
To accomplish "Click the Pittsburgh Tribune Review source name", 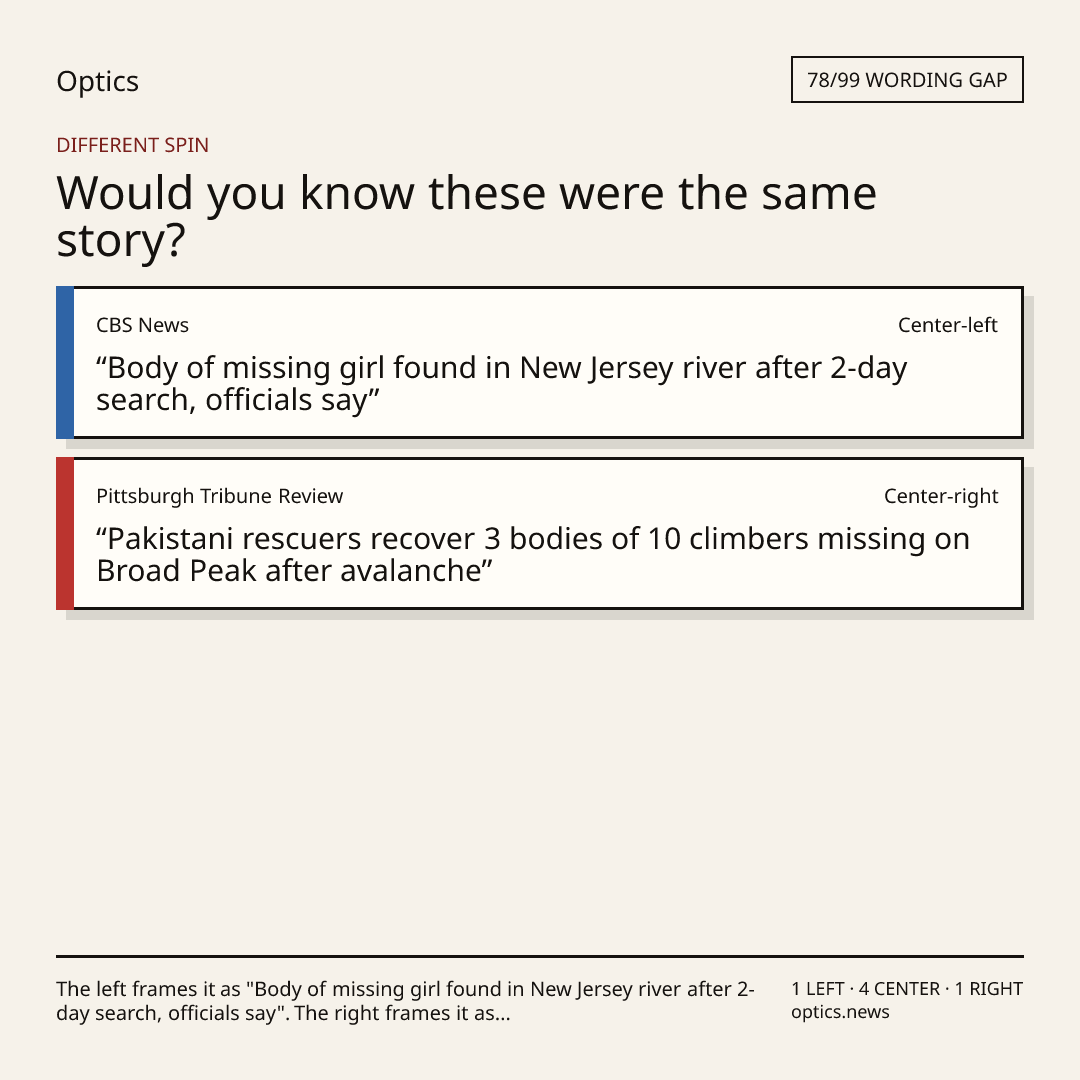I will point(220,496).
